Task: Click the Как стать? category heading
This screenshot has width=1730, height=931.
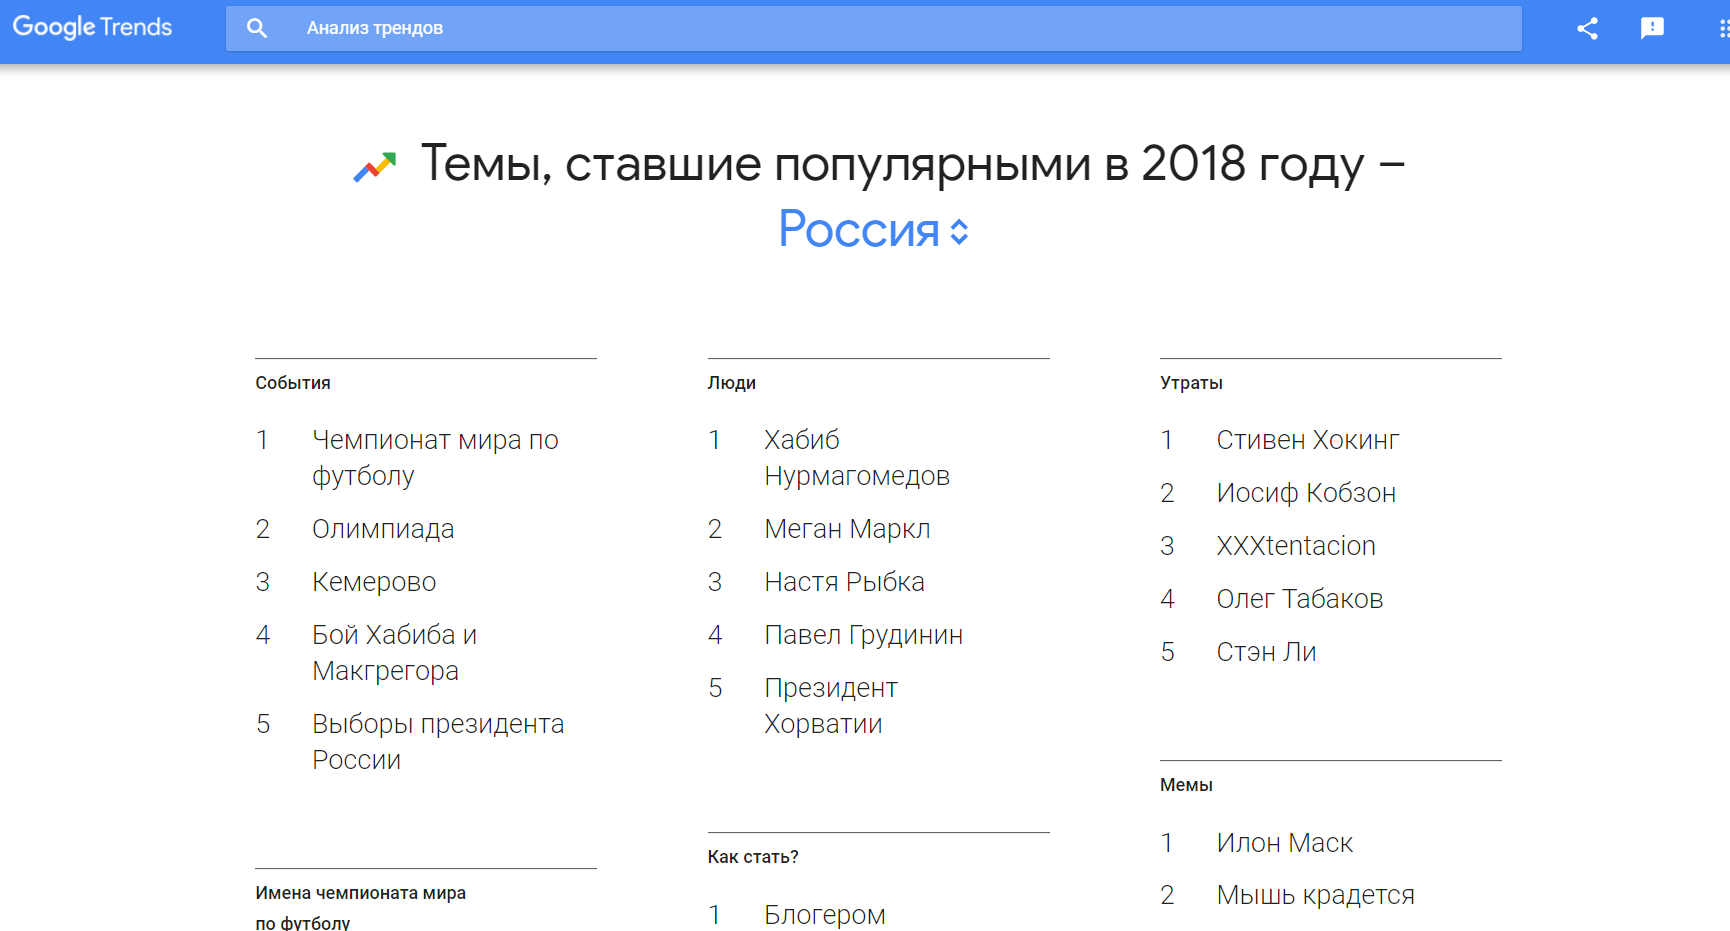Action: [753, 857]
